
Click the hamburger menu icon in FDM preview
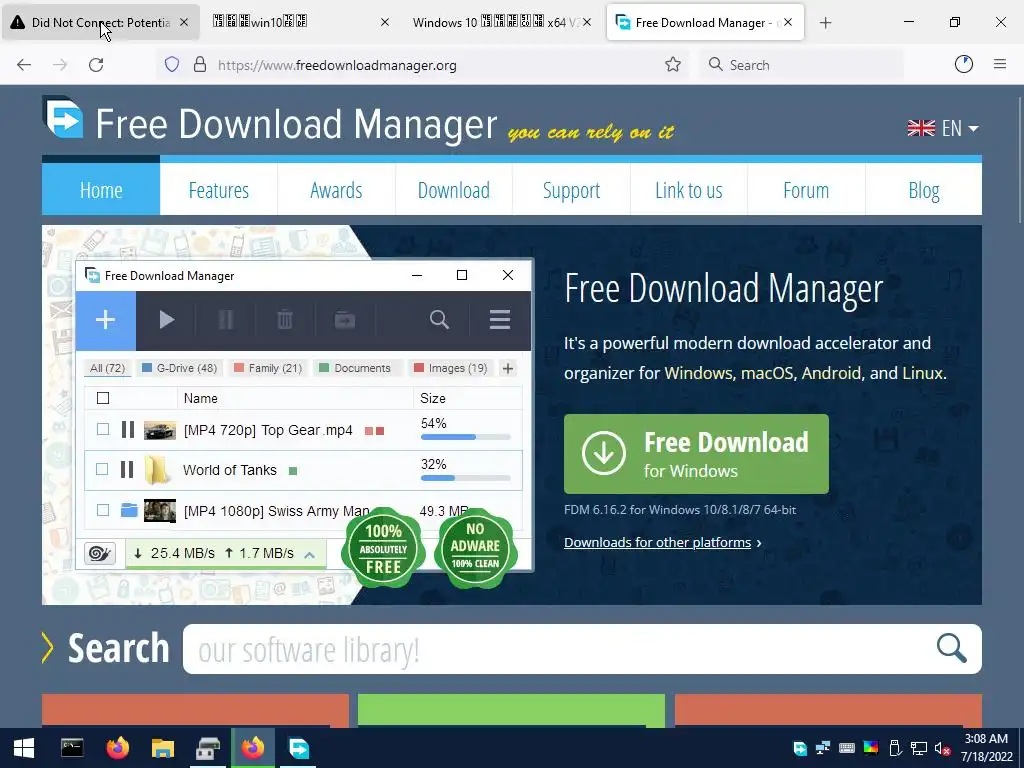500,320
